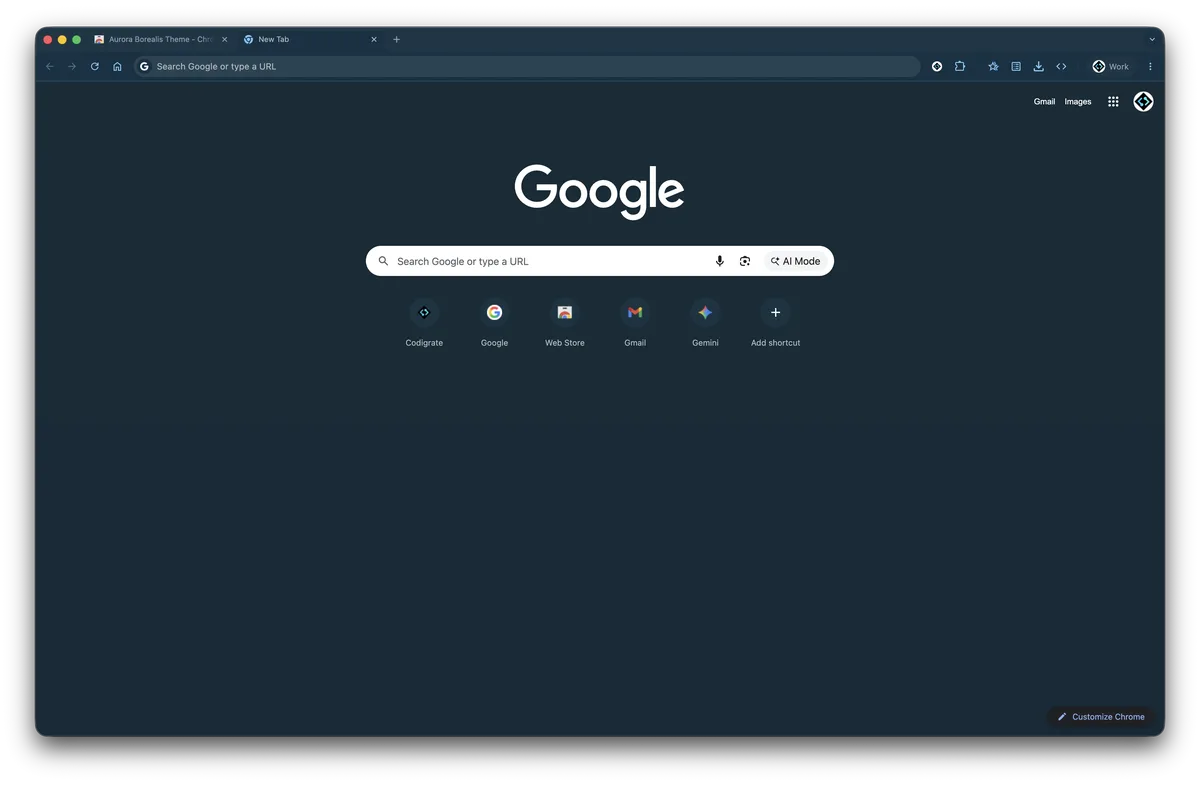Close the New Tab tab
This screenshot has width=1200, height=787.
[x=374, y=40]
